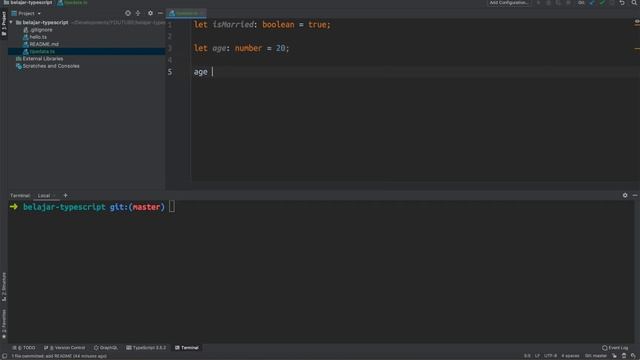Click the 'master' text in terminal prompt
This screenshot has width=640, height=360.
click(146, 207)
